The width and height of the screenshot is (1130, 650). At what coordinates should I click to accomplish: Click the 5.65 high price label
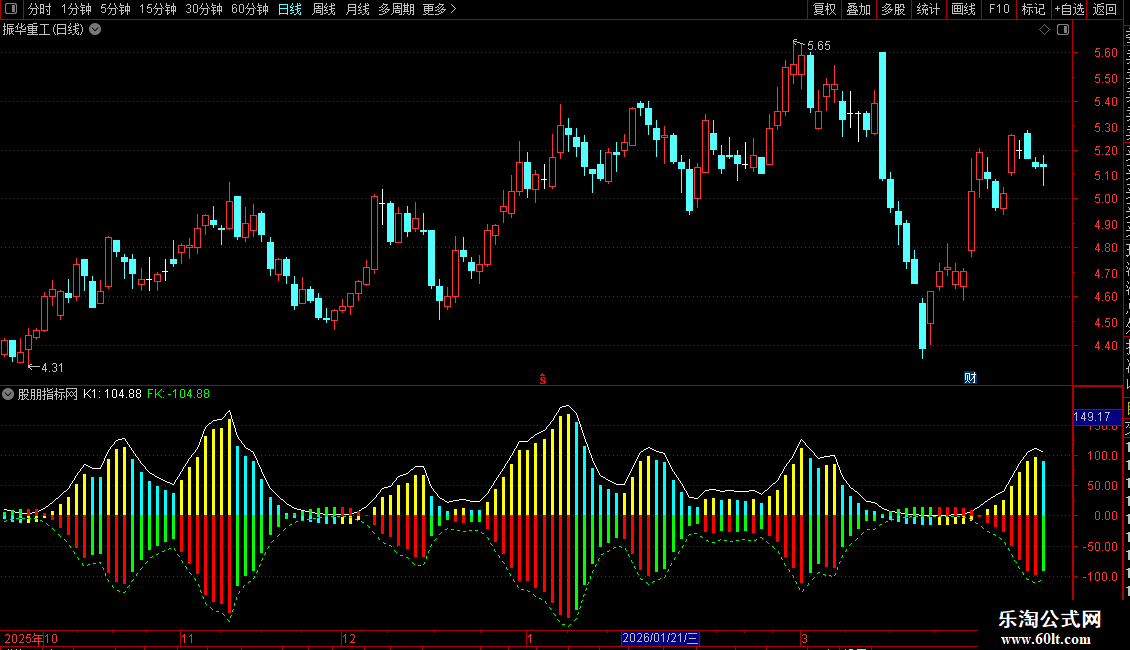coord(819,45)
